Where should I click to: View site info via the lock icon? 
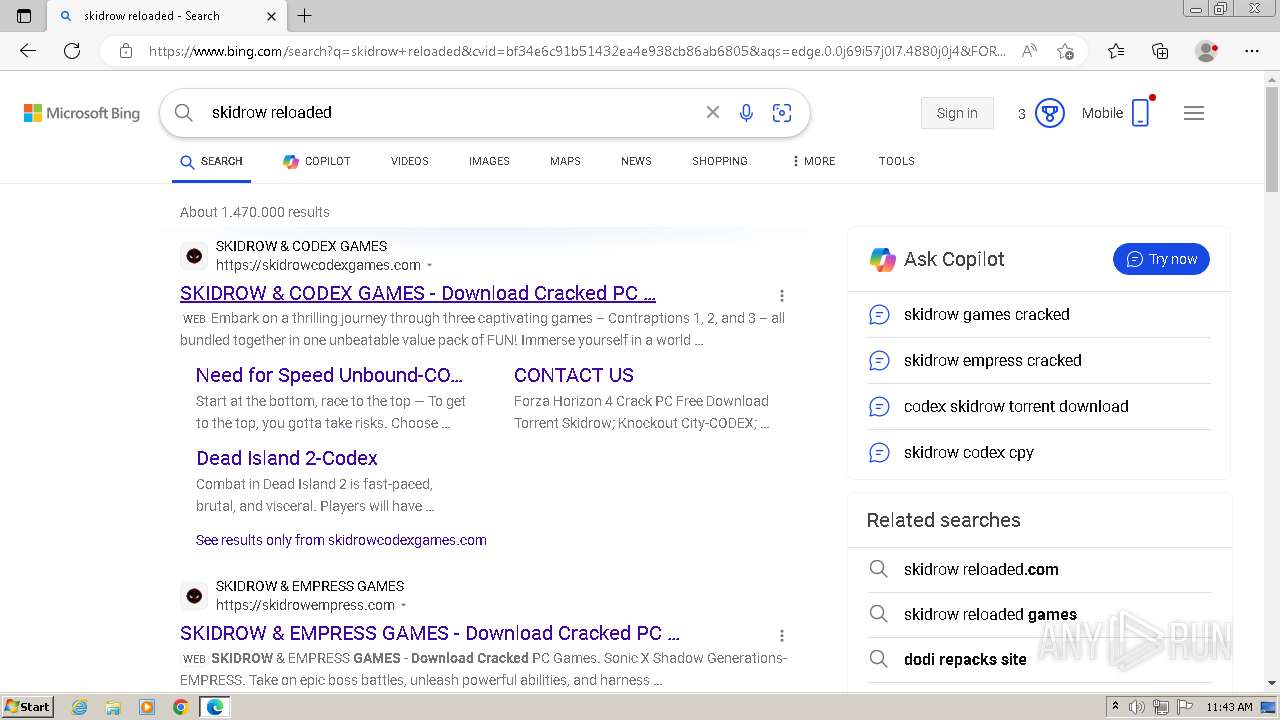click(x=125, y=51)
